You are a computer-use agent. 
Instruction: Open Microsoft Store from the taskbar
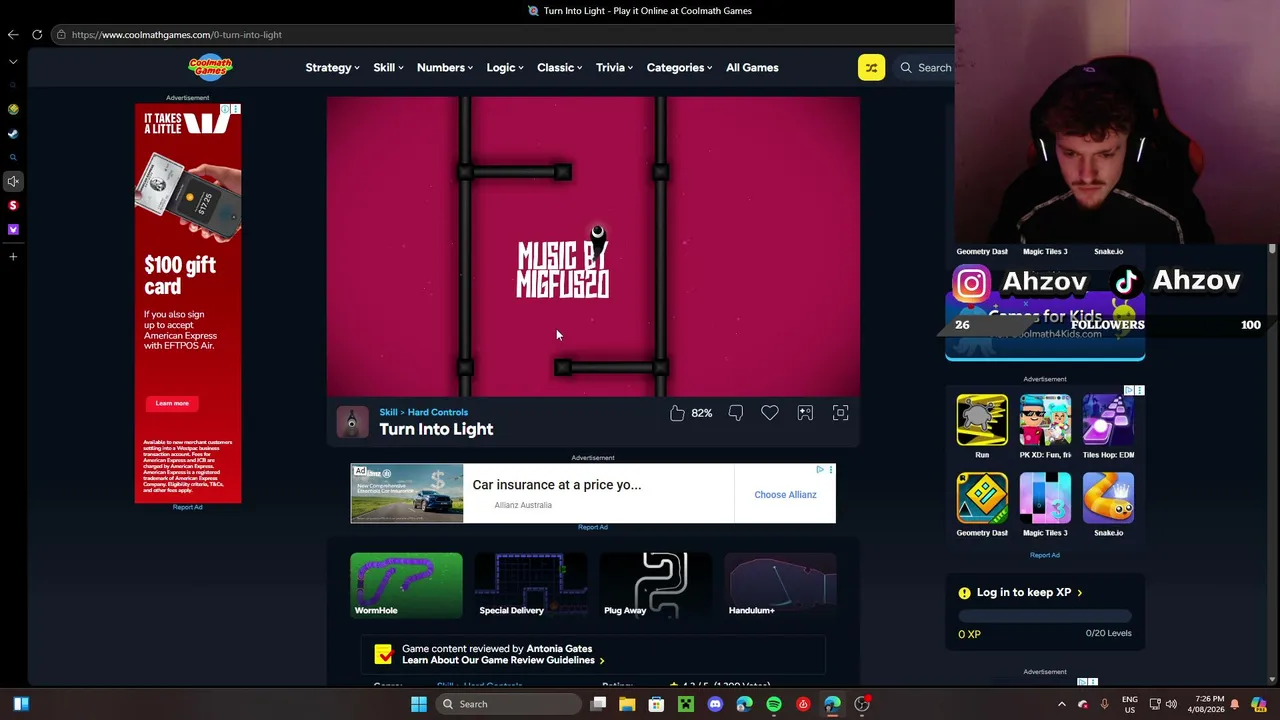coord(656,704)
